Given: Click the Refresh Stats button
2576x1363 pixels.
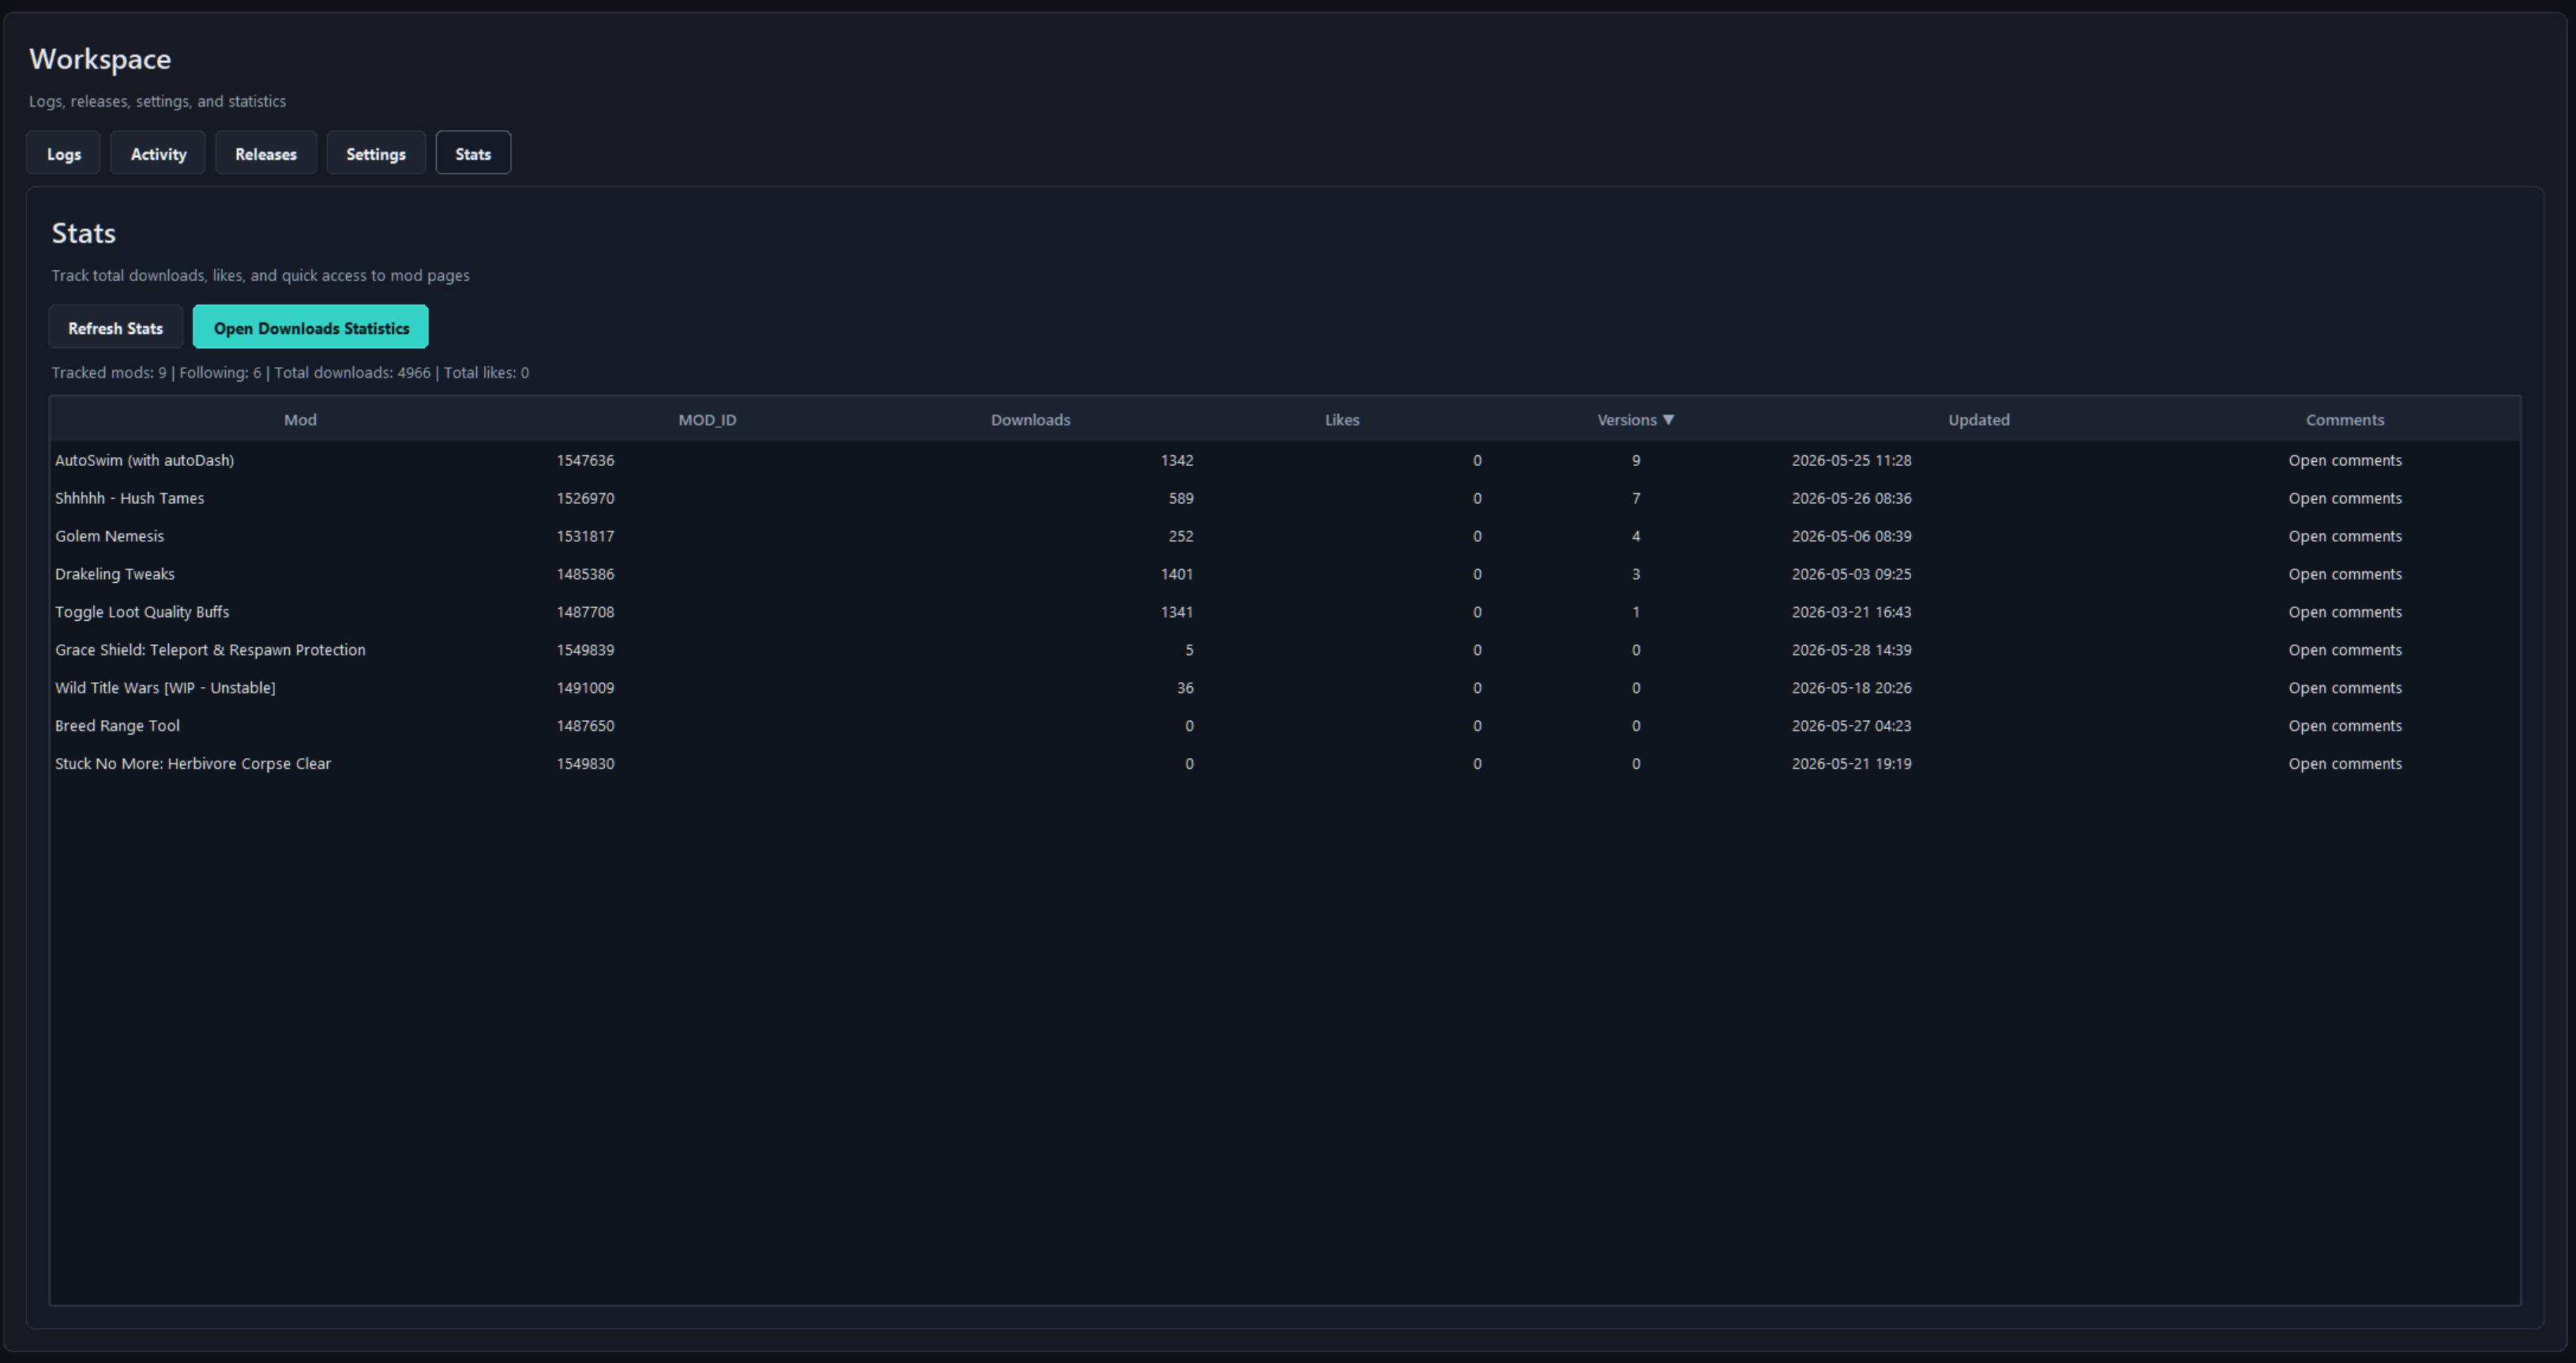Looking at the screenshot, I should [x=116, y=327].
